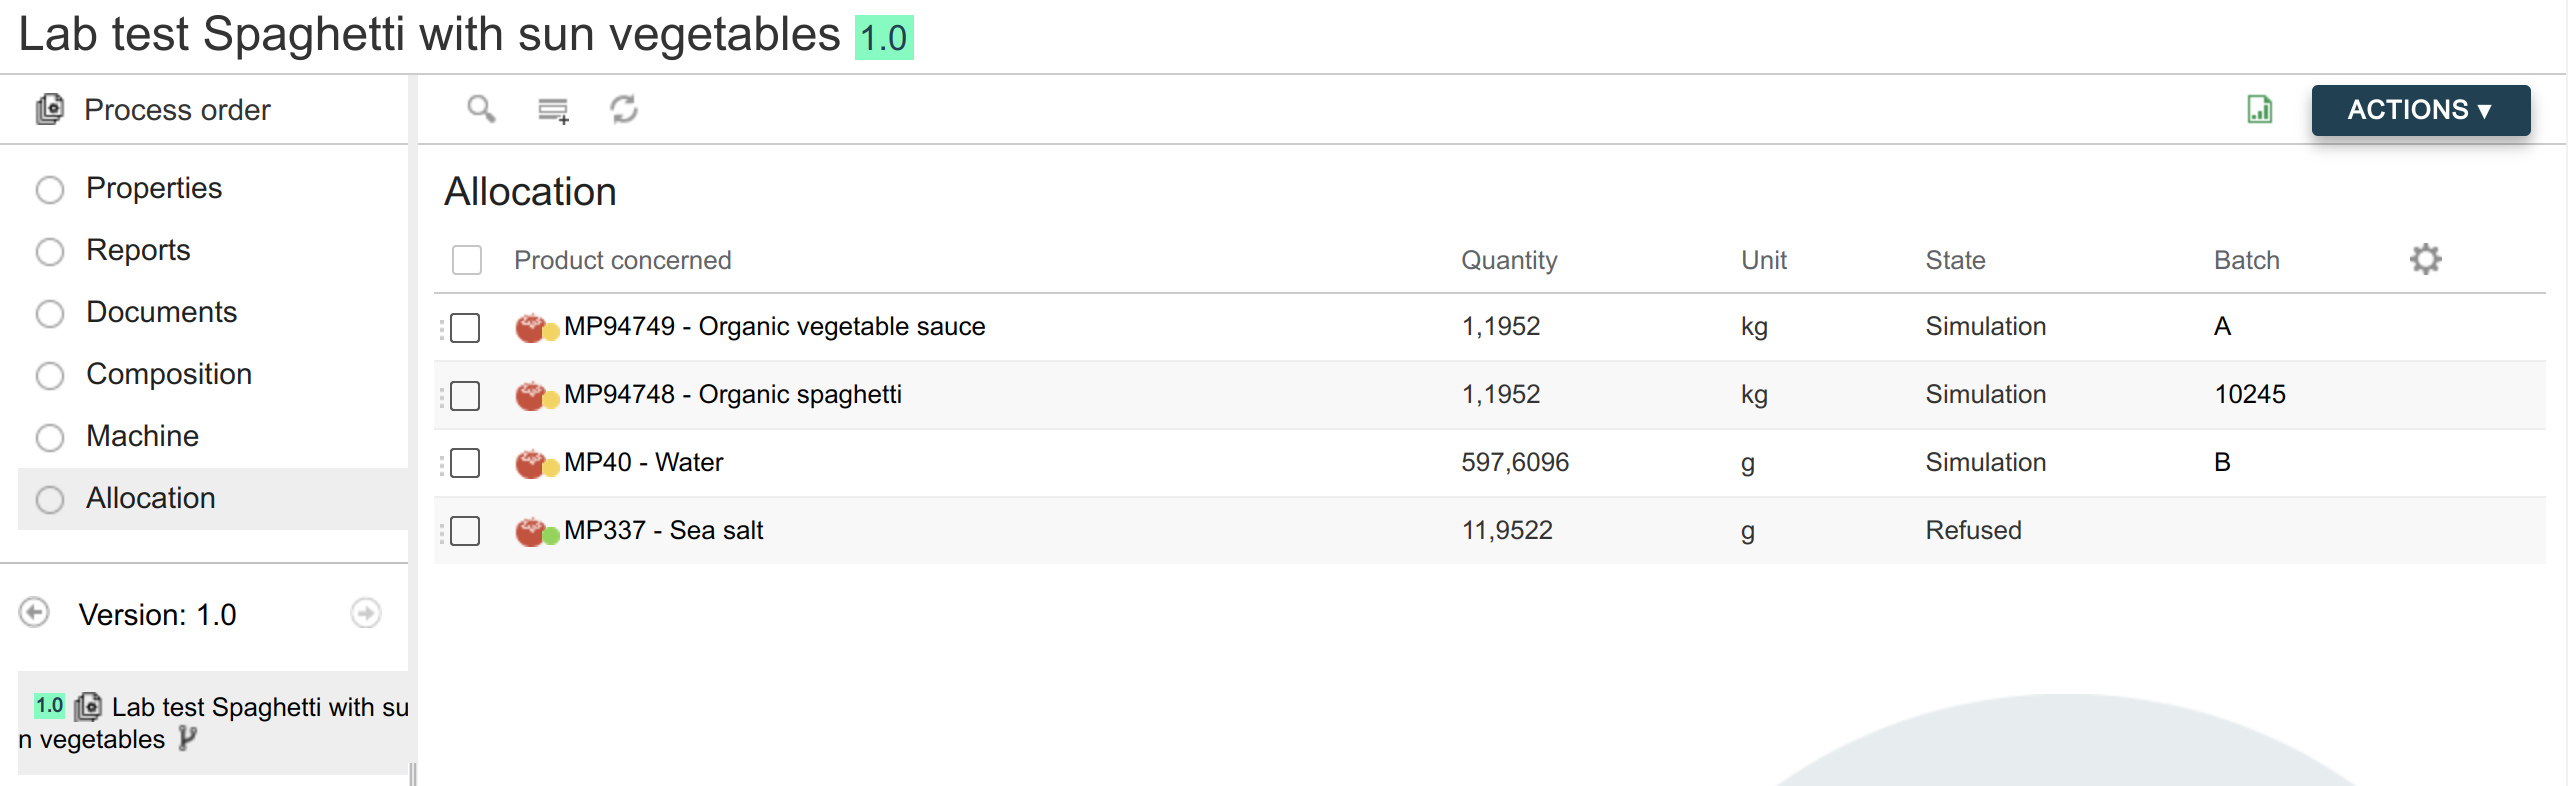Click the next version arrow icon
Screen dimensions: 2568x786
(366, 613)
